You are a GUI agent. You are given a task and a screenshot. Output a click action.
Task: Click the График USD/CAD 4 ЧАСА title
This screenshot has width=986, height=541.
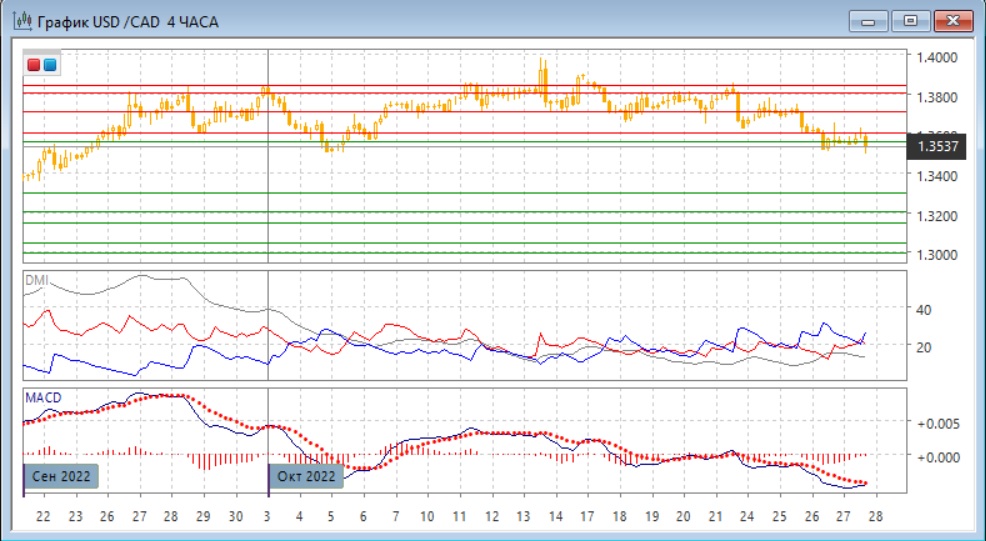click(128, 22)
